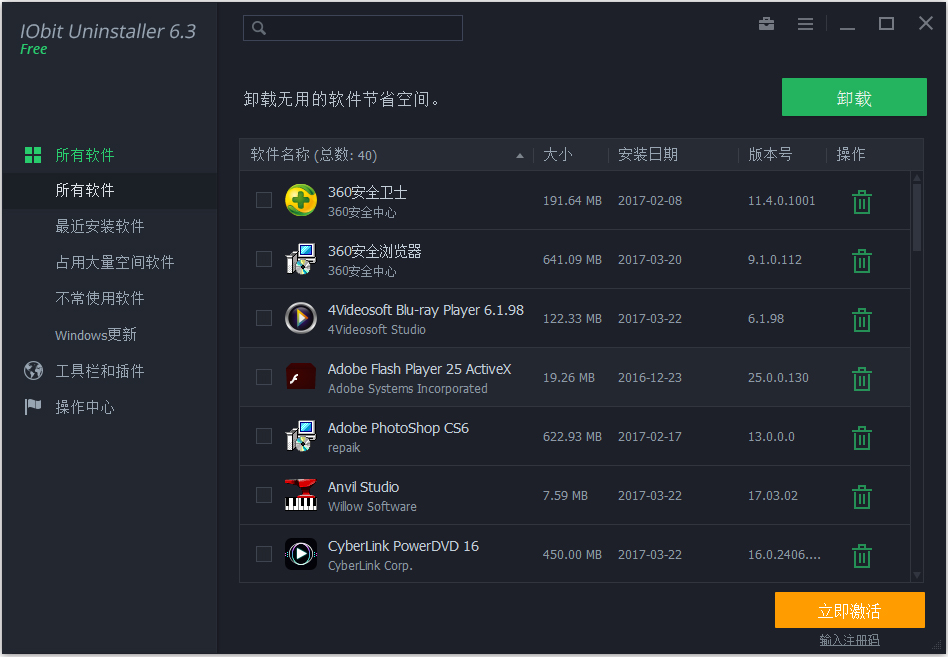Check the box for 360安全浏览器
948x657 pixels.
coord(264,259)
